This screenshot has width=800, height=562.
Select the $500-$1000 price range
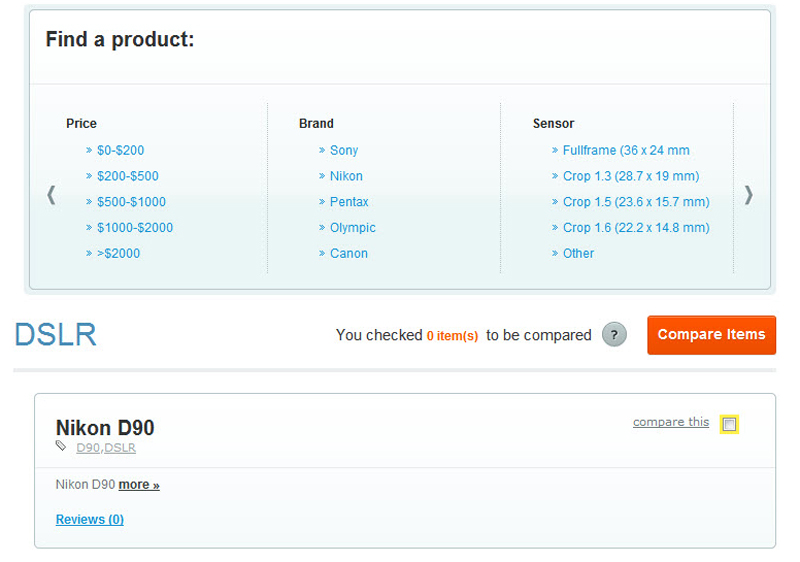pos(131,202)
